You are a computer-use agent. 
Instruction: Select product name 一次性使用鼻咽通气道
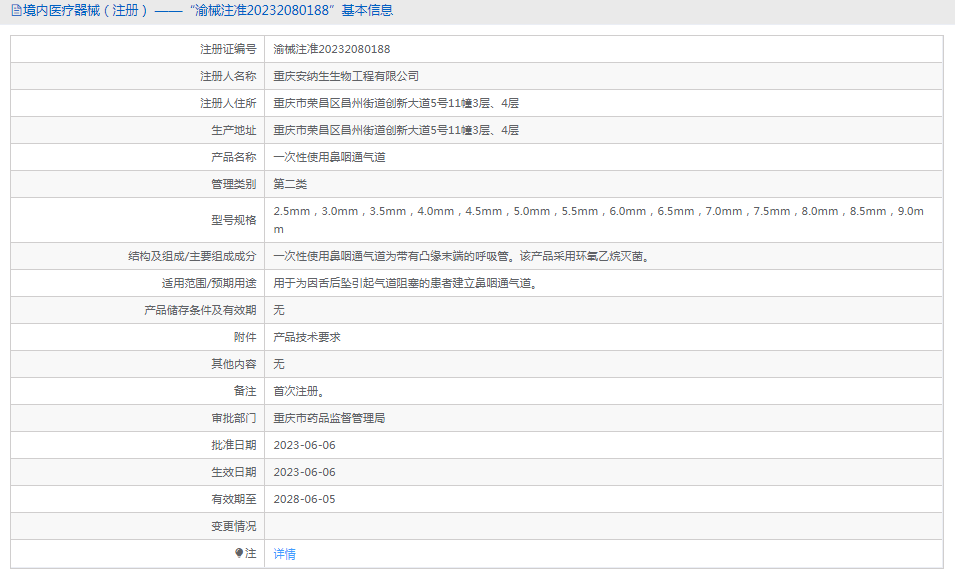click(329, 157)
